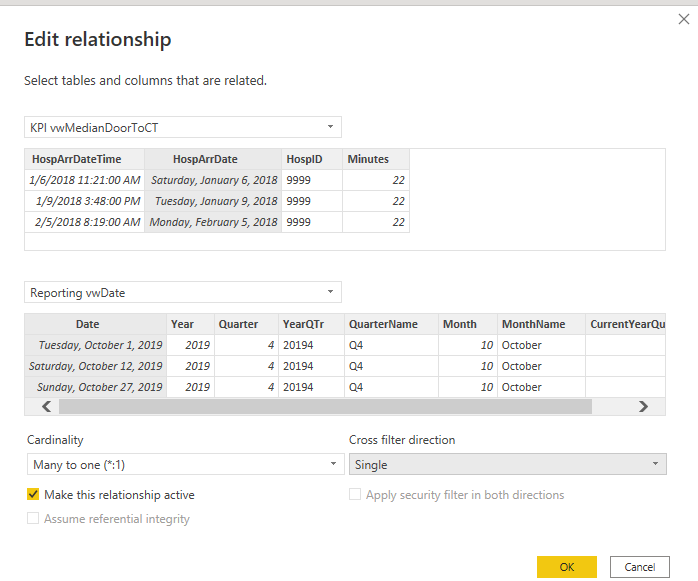
Task: Select the Date column header
Action: pyautogui.click(x=96, y=324)
